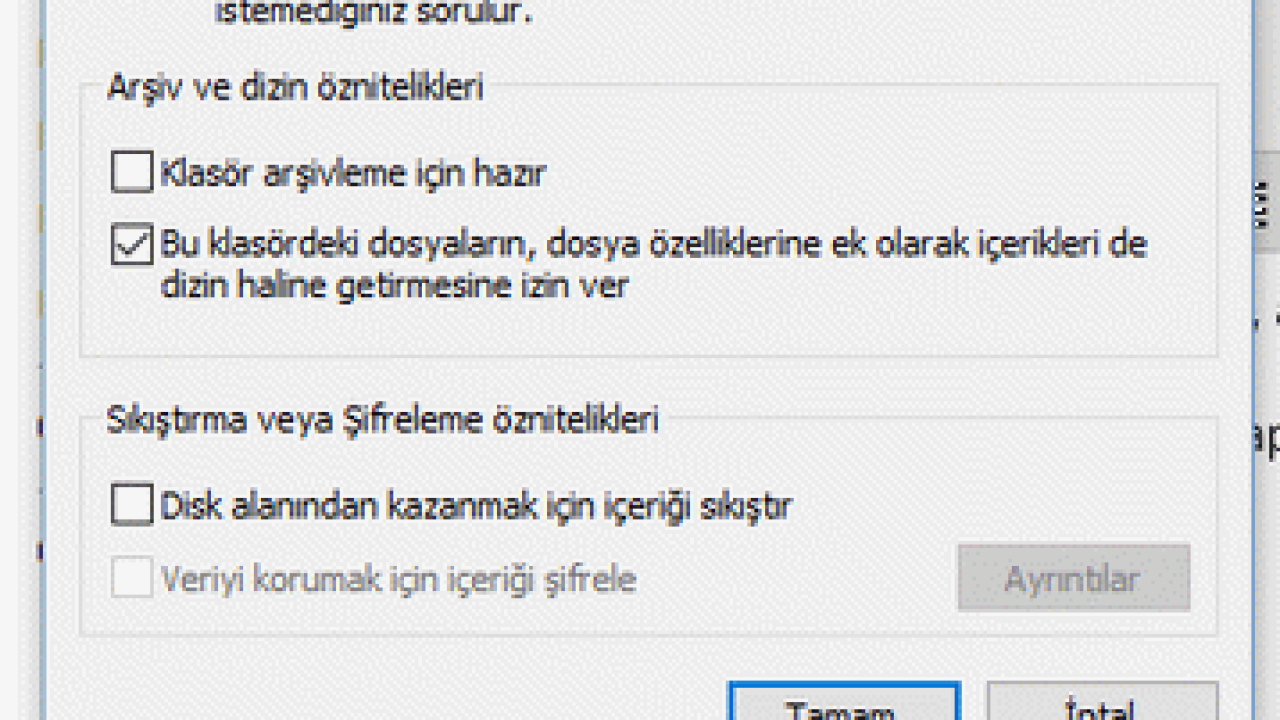Image resolution: width=1280 pixels, height=720 pixels.
Task: Tick the 'Klasör arşivleme için hazır' checkbox
Action: 132,171
